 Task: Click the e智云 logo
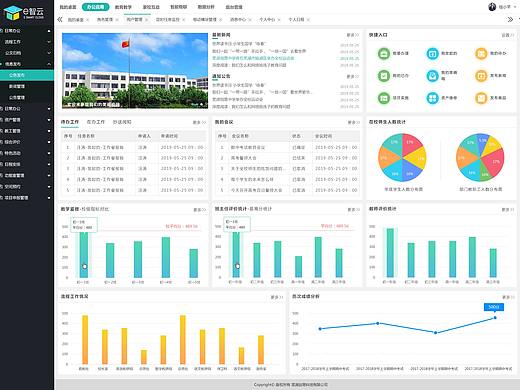point(24,12)
